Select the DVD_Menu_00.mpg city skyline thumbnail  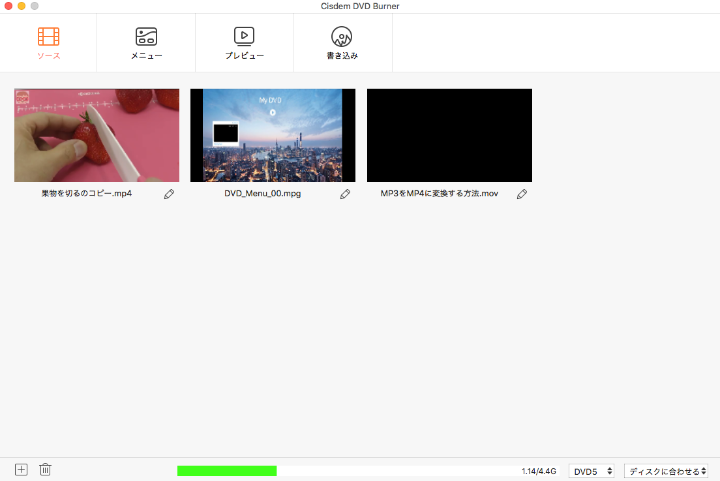point(273,135)
